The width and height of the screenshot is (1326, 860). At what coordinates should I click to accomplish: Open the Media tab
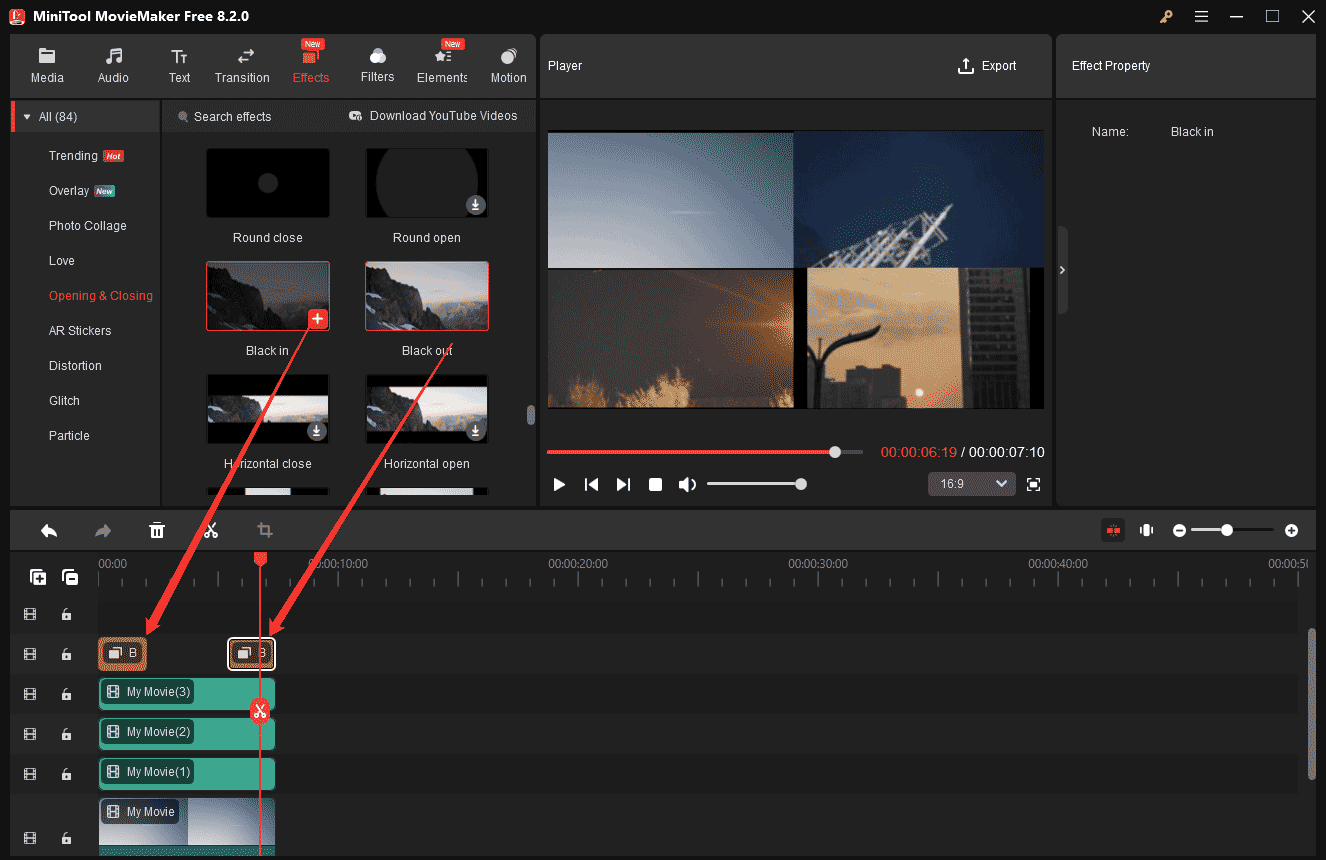47,66
